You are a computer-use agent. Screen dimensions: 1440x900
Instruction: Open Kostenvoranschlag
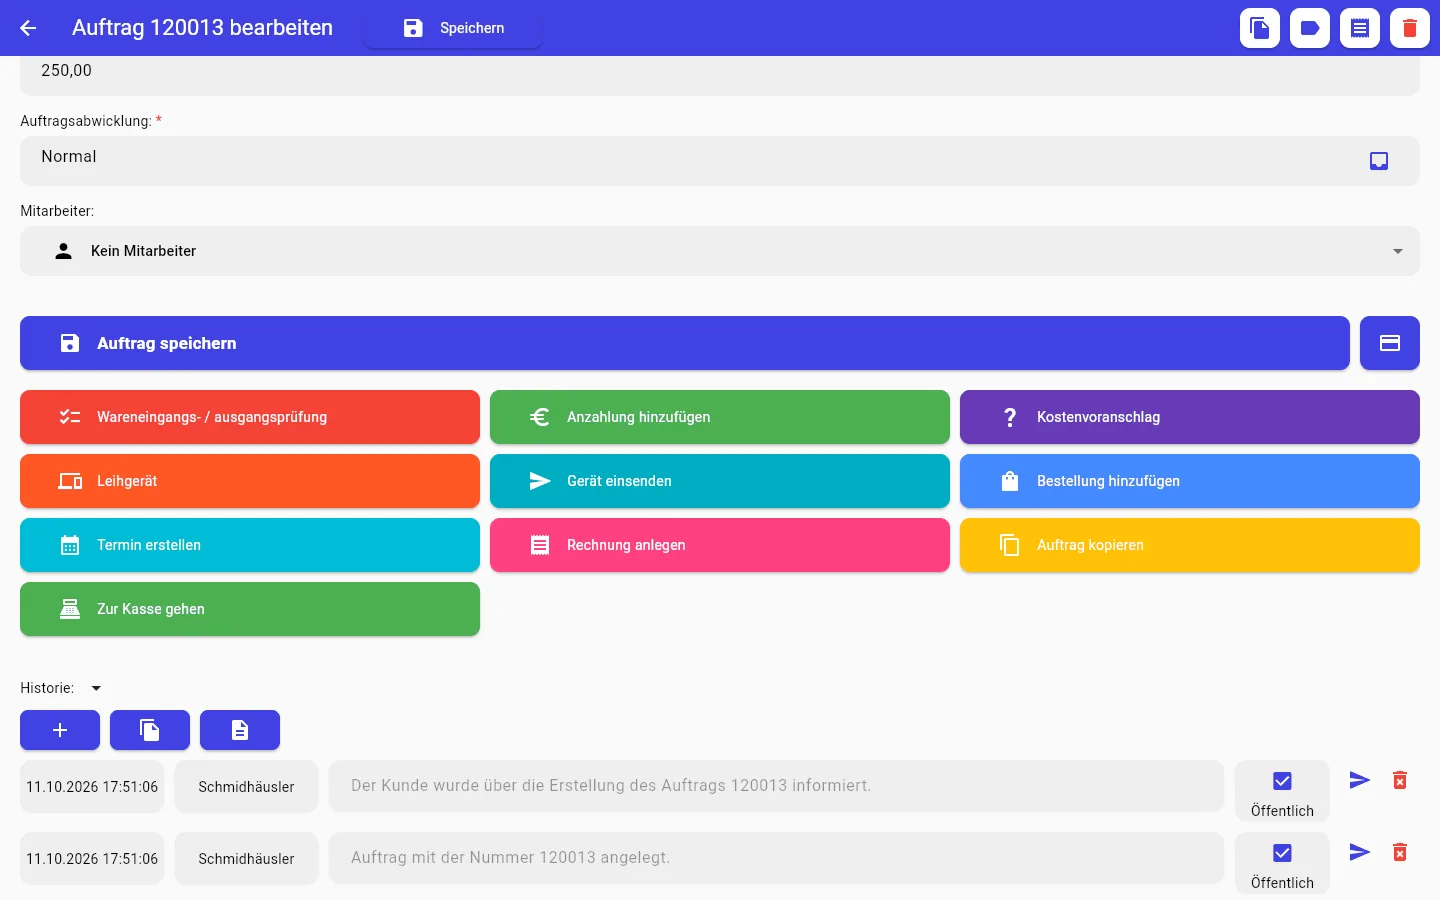click(1190, 417)
